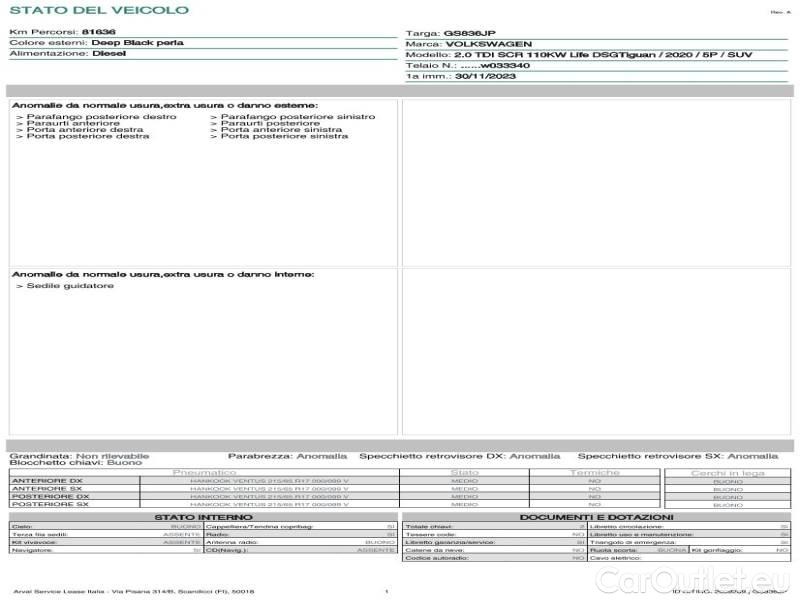Select the Km Percorsi value 81636
This screenshot has height=600, width=800.
[98, 32]
